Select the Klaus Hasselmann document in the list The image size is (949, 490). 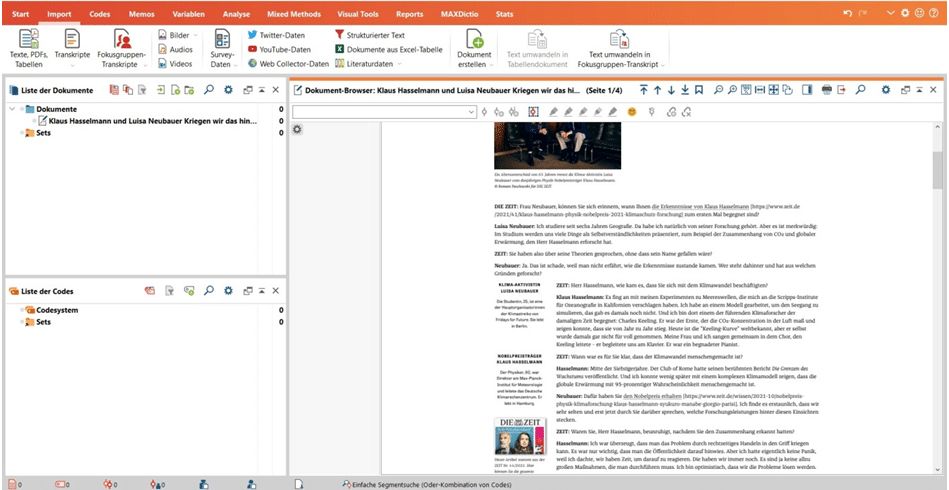[153, 121]
